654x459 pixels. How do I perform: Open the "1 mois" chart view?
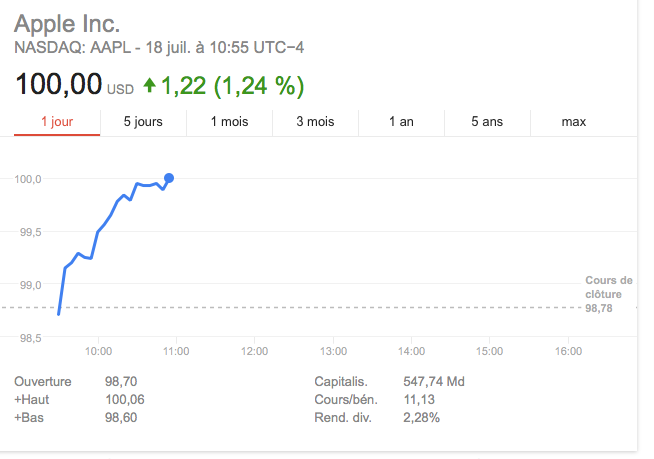(x=229, y=122)
